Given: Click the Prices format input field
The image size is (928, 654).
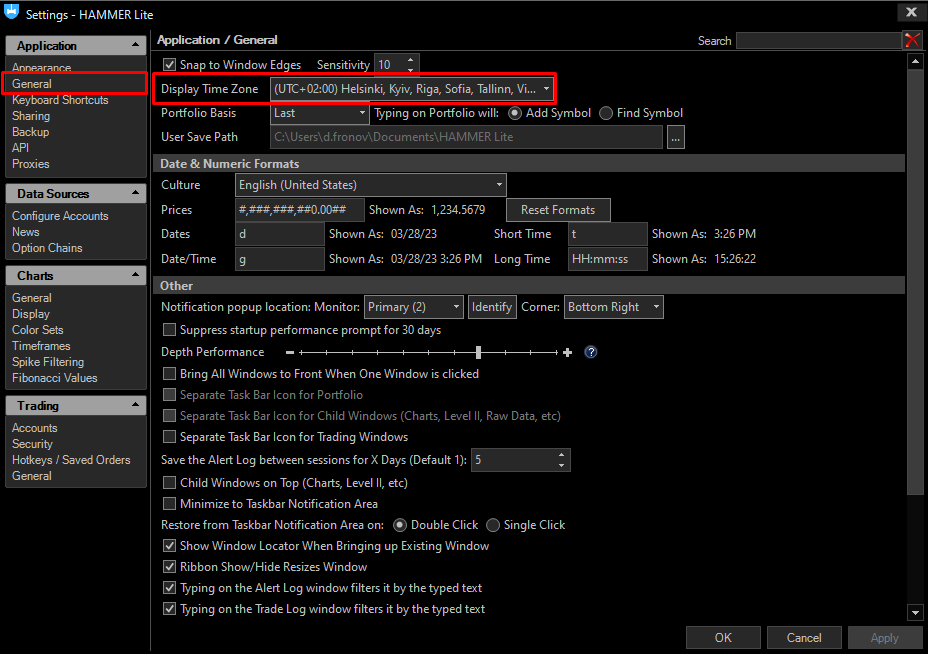Looking at the screenshot, I should pos(299,210).
